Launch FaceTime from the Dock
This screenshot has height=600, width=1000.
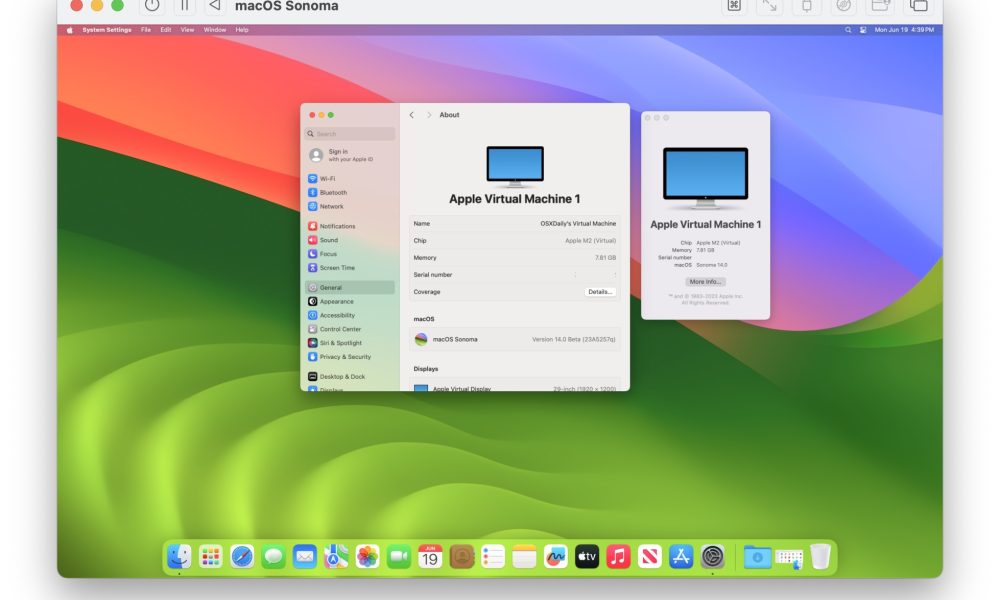(399, 557)
